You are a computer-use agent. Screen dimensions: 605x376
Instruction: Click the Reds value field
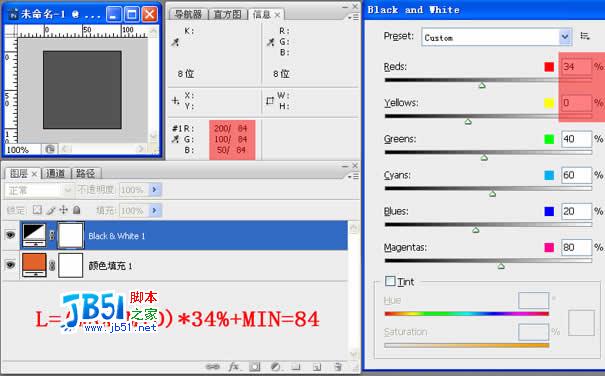(576, 67)
